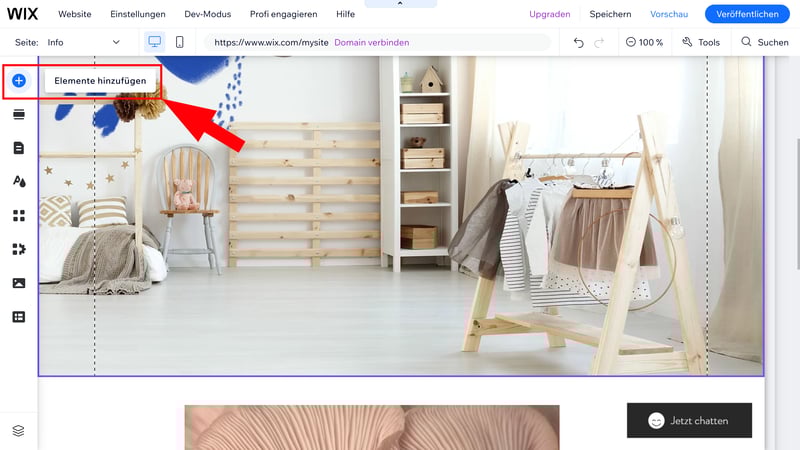Open the sections panel icon in left sidebar
The width and height of the screenshot is (800, 450).
tap(19, 115)
